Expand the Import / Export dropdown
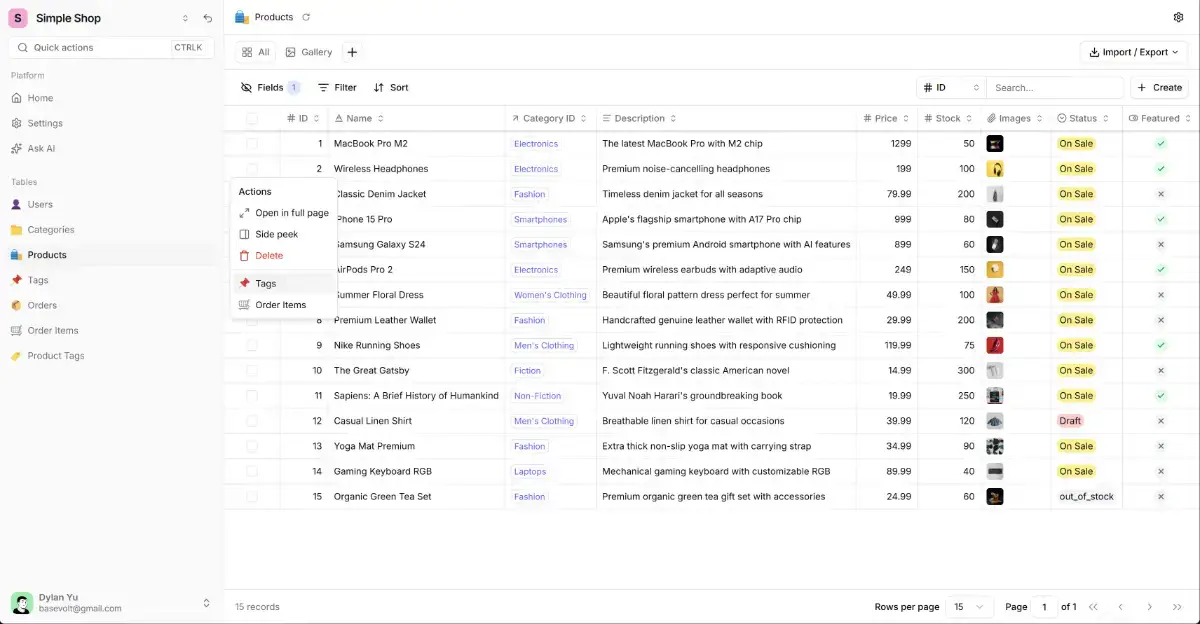This screenshot has width=1200, height=624. [1134, 52]
